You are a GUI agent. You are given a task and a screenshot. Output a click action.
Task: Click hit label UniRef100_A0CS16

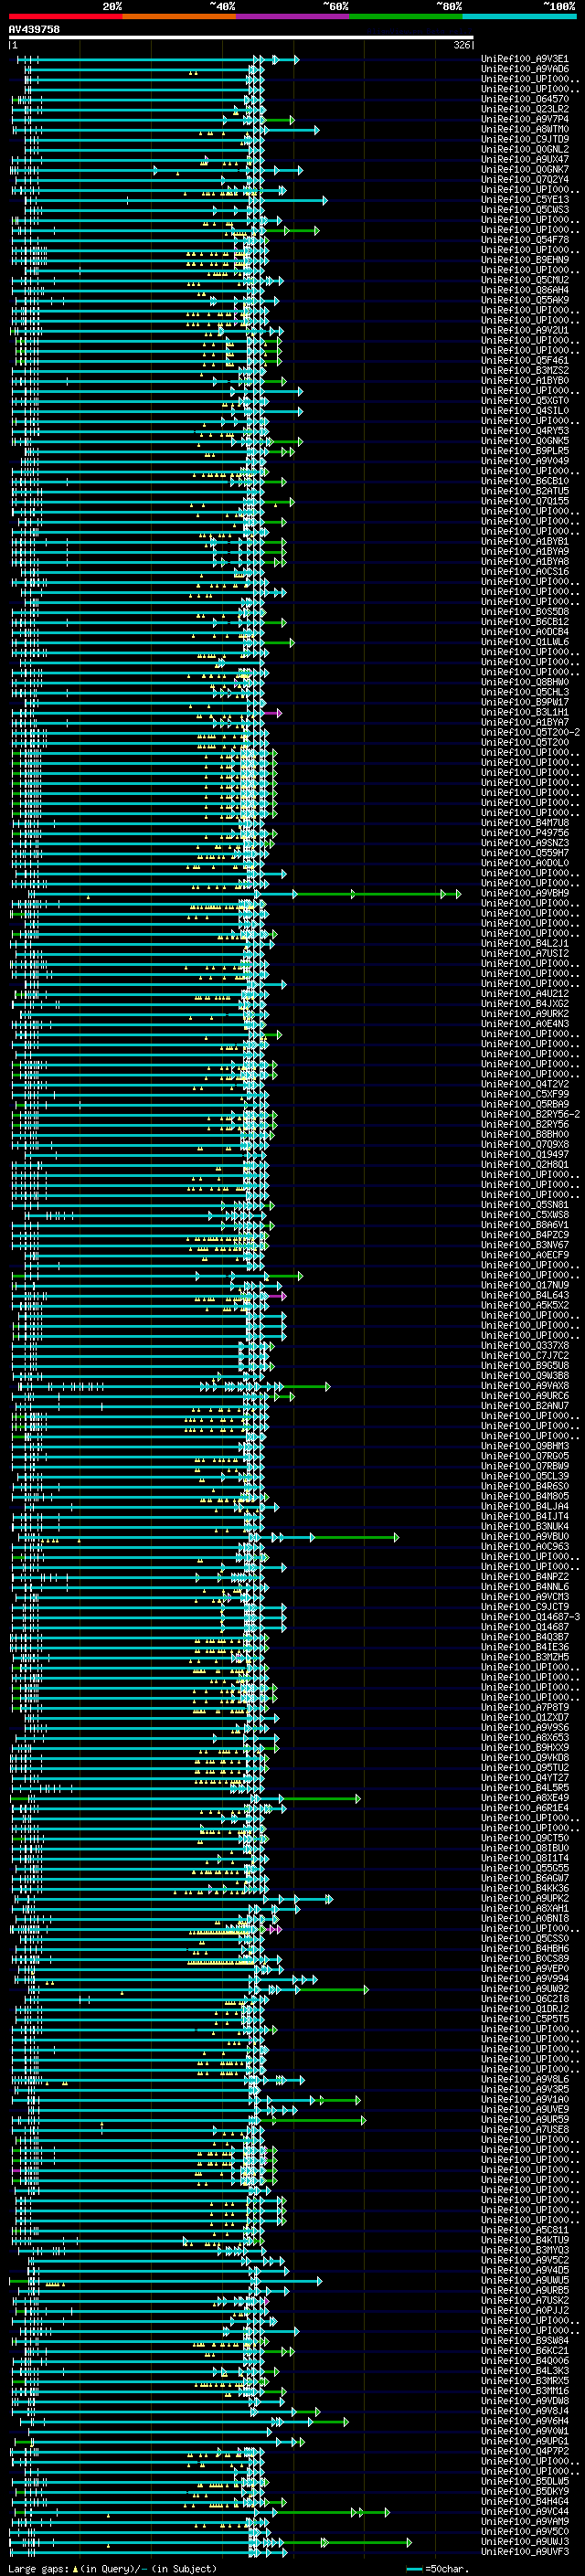(x=524, y=571)
